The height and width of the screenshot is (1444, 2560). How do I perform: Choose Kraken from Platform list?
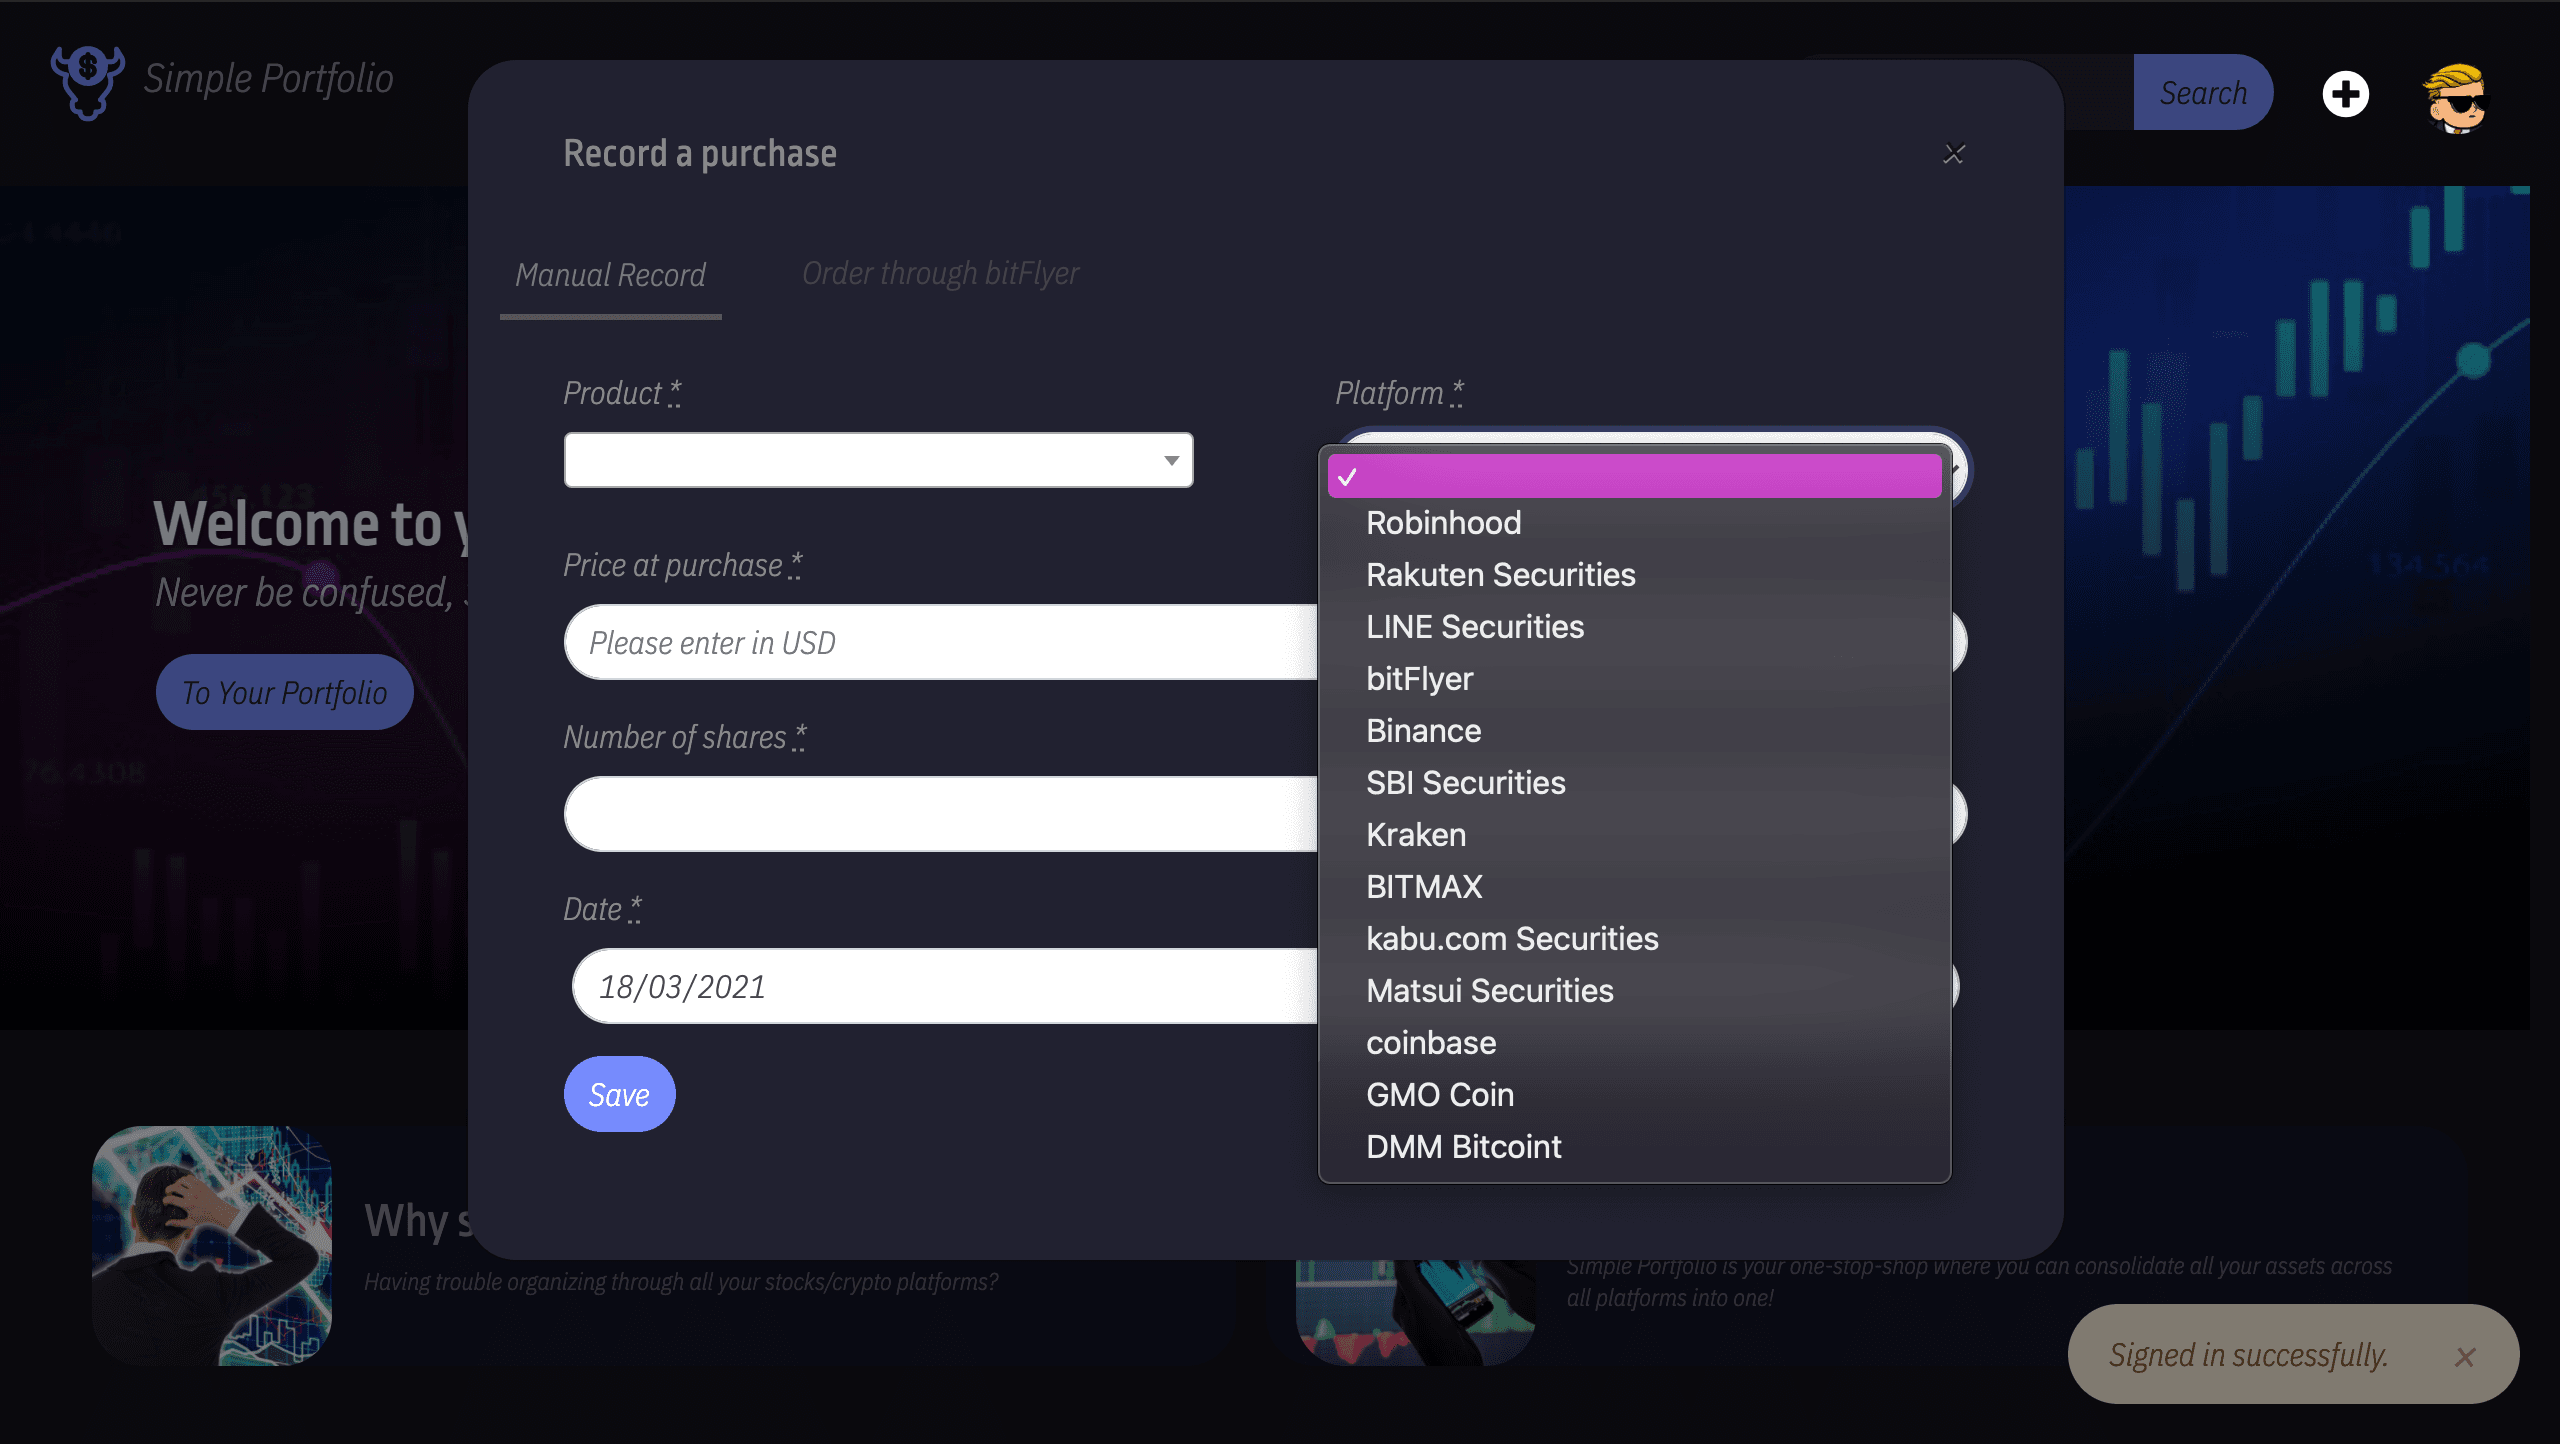1634,835
